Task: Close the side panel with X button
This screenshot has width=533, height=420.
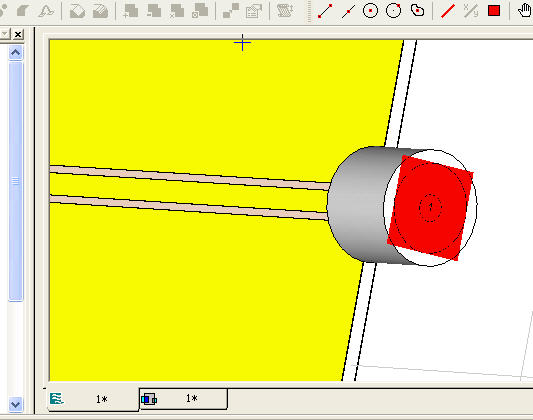Action: [x=18, y=34]
